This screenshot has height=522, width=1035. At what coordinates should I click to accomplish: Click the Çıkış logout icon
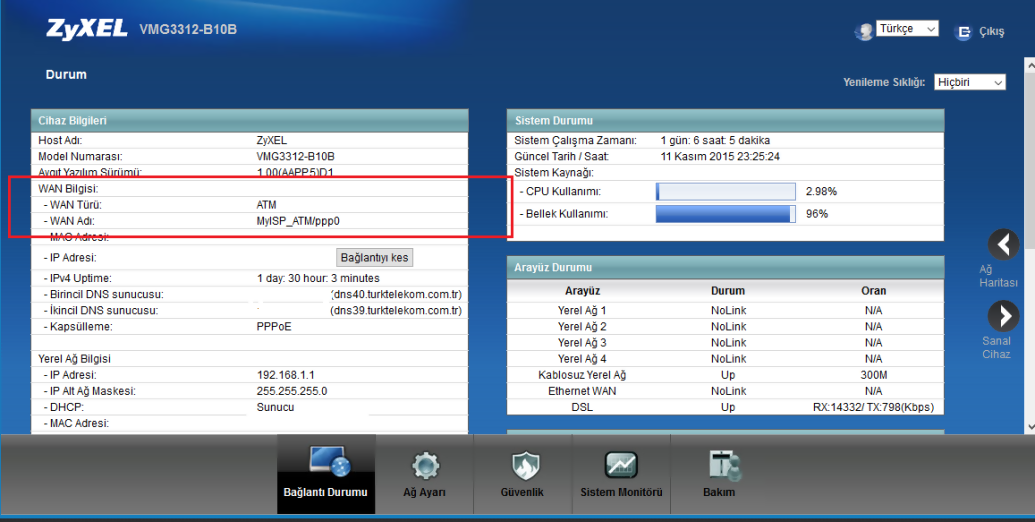pos(964,32)
